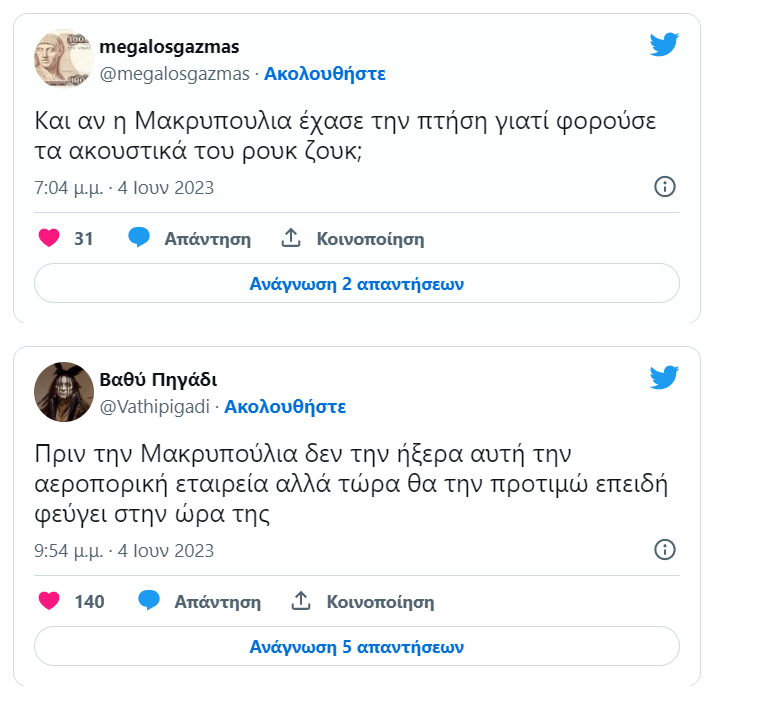Viewport: 766px width, 701px height.
Task: Open info icon on Βαθύ Πηγάδι tweet
Action: 665,549
